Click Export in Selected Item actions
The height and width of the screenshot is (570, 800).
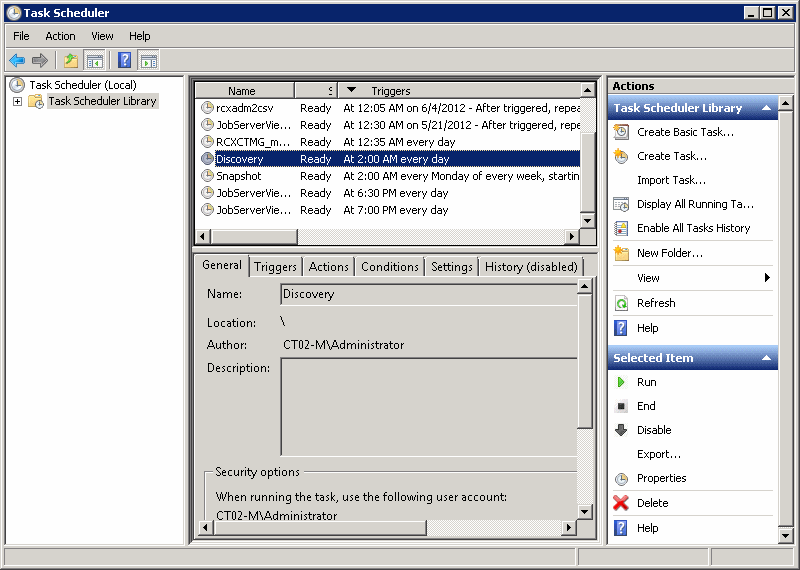pos(658,454)
